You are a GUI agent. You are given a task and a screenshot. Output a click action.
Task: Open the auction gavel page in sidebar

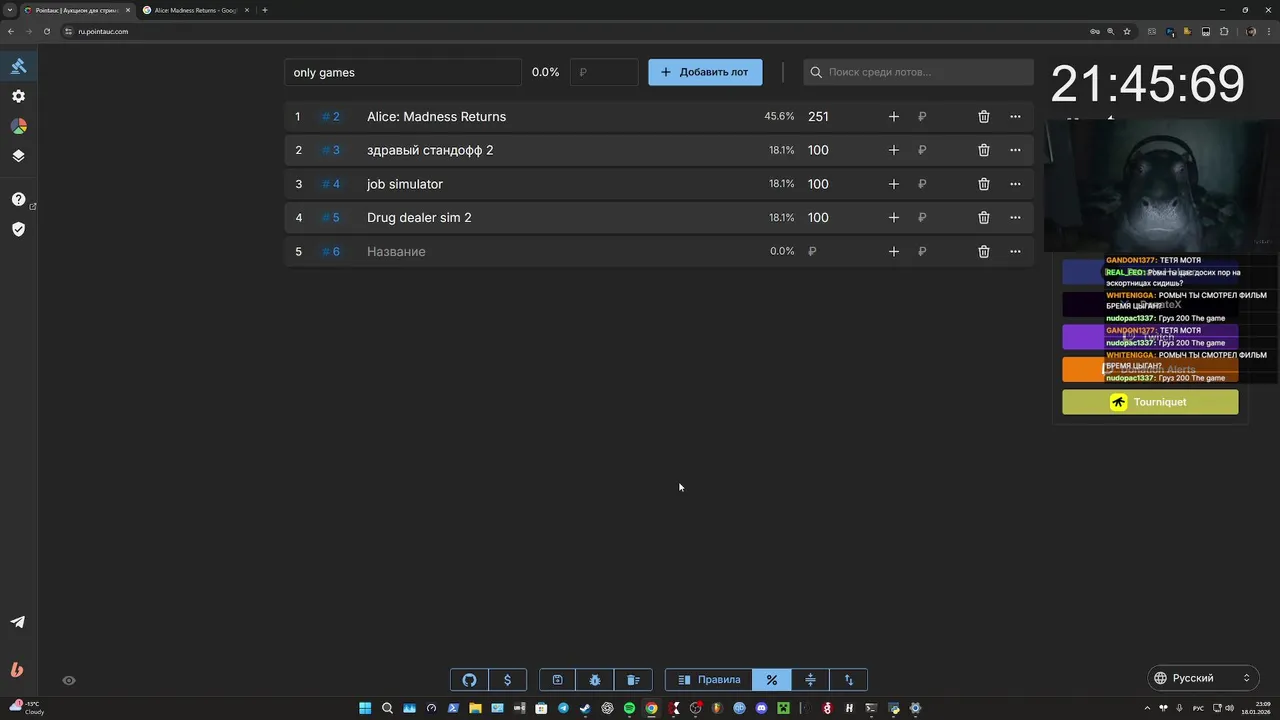point(18,66)
